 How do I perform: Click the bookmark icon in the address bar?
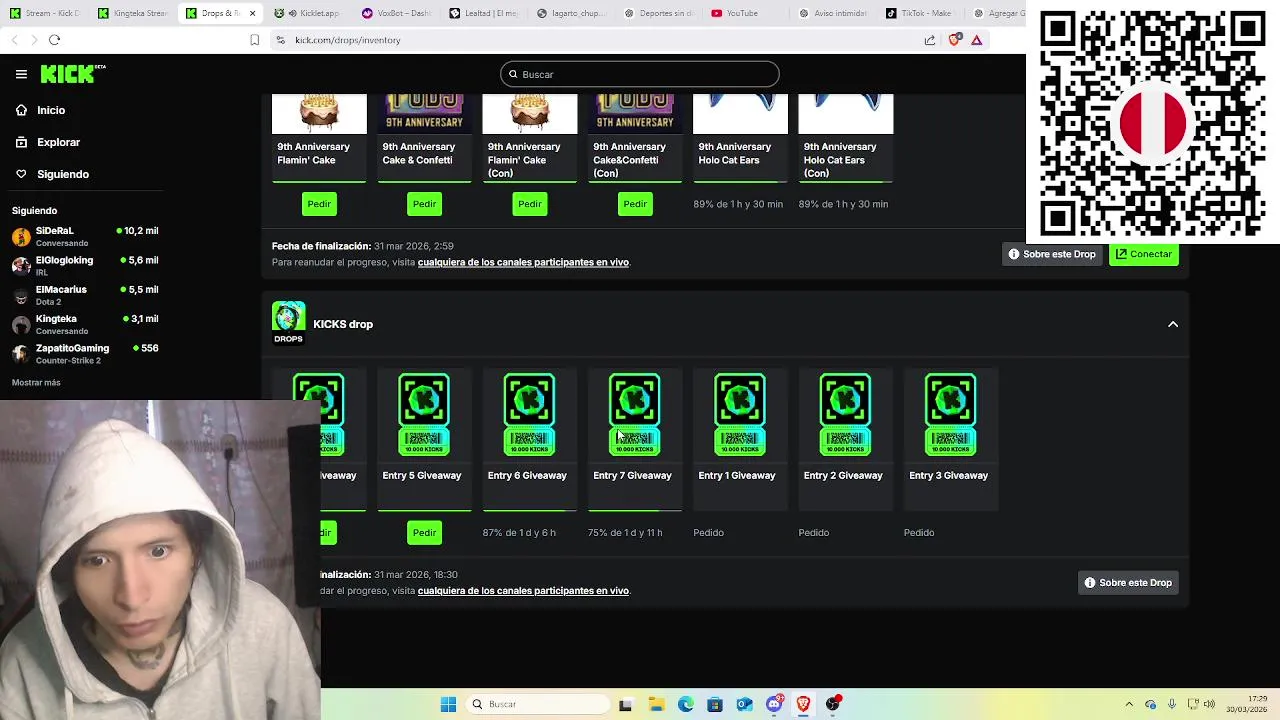coord(254,40)
